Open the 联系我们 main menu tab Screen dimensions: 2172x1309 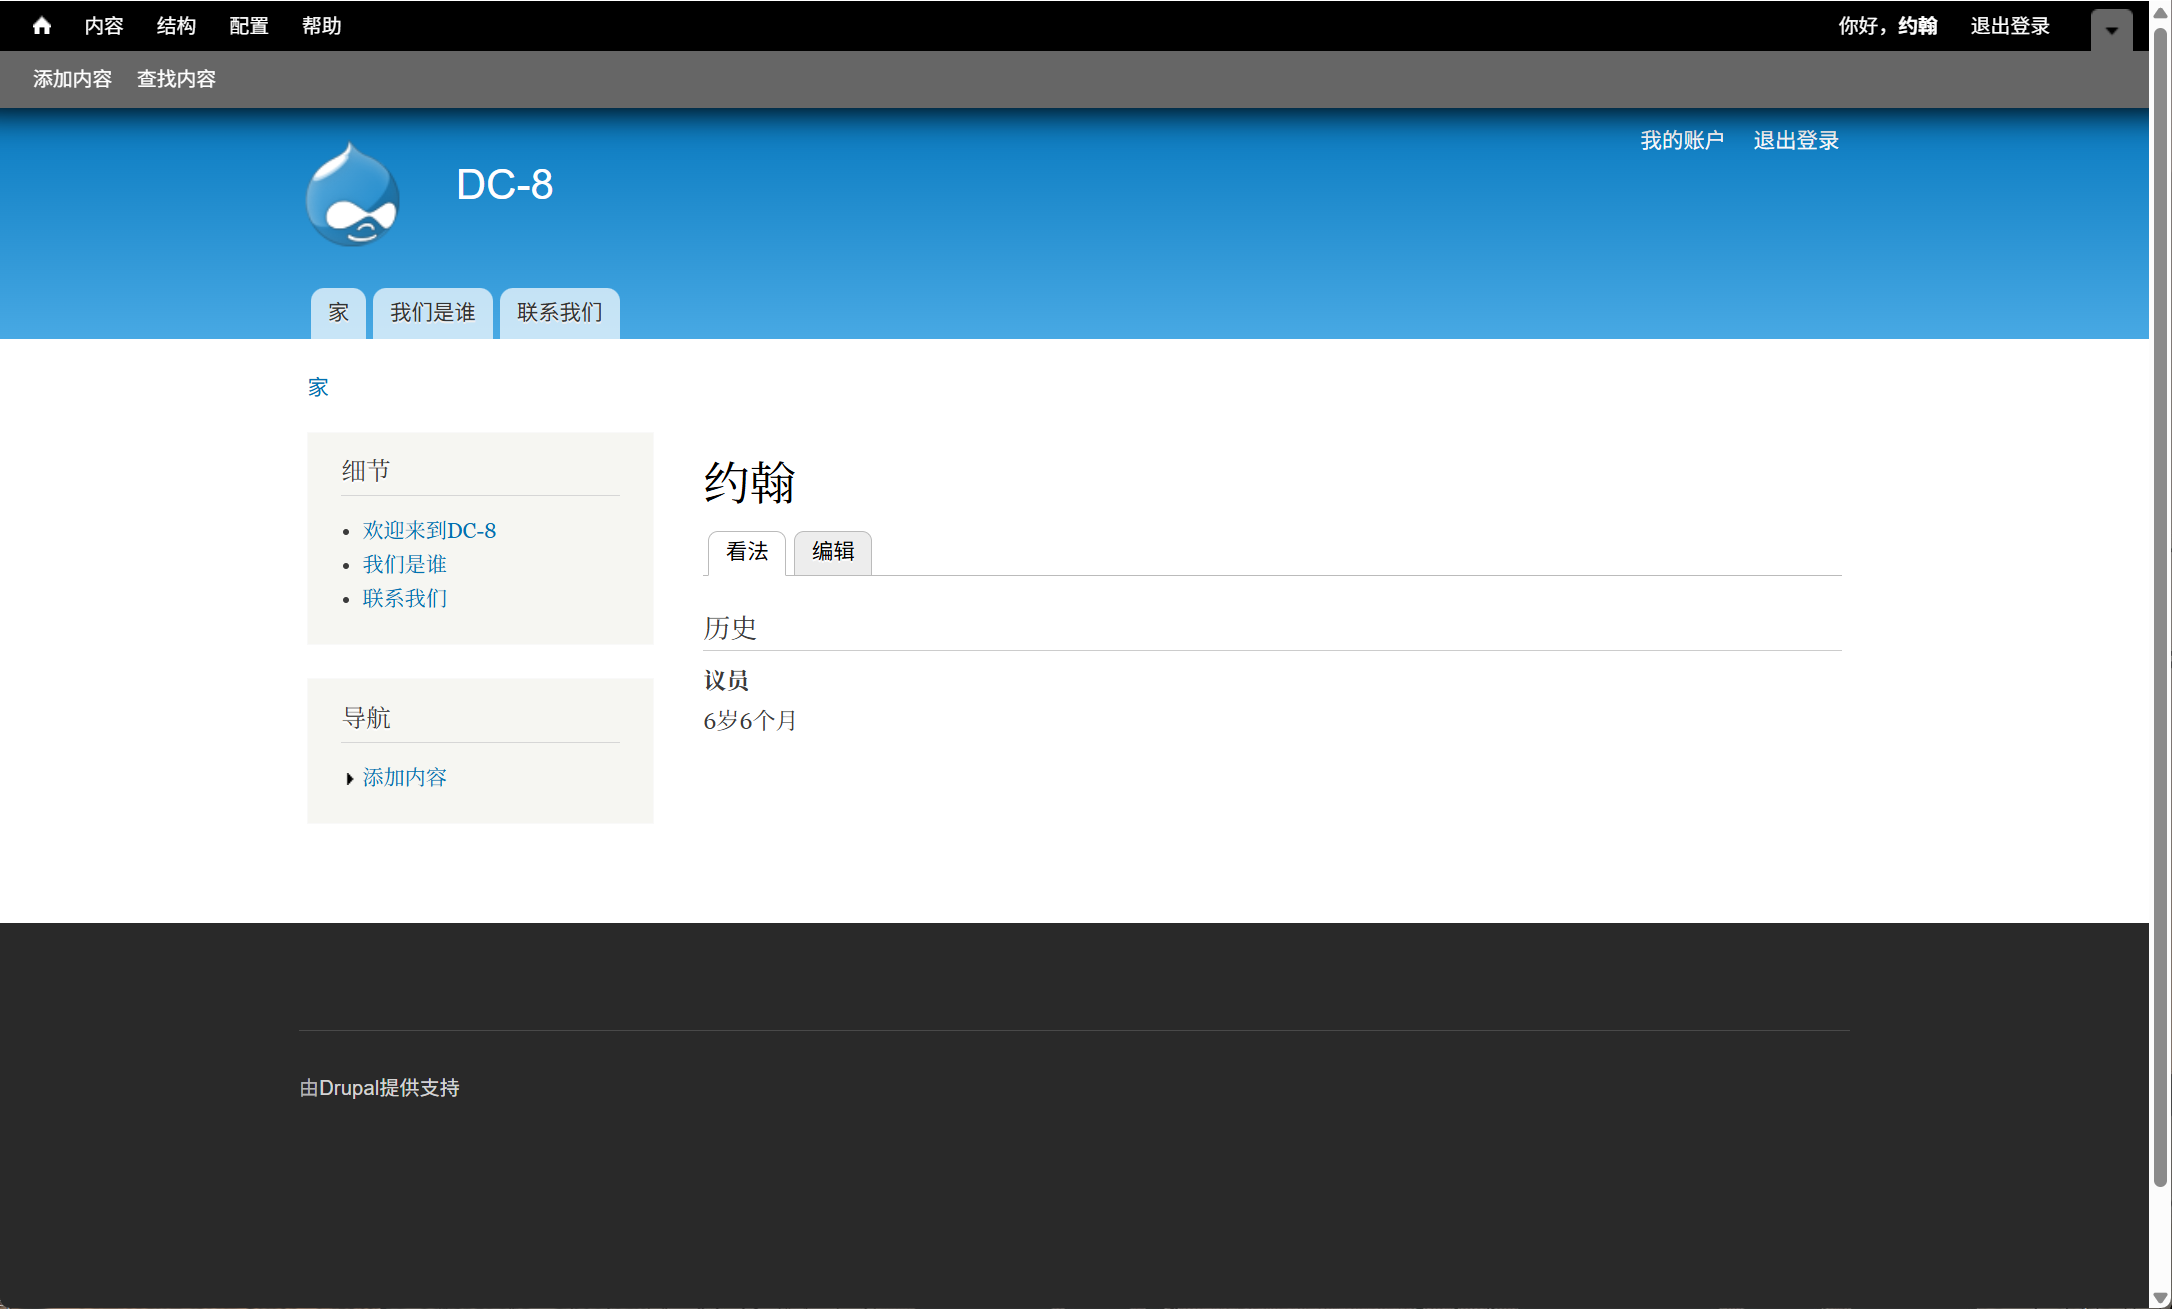pyautogui.click(x=559, y=313)
